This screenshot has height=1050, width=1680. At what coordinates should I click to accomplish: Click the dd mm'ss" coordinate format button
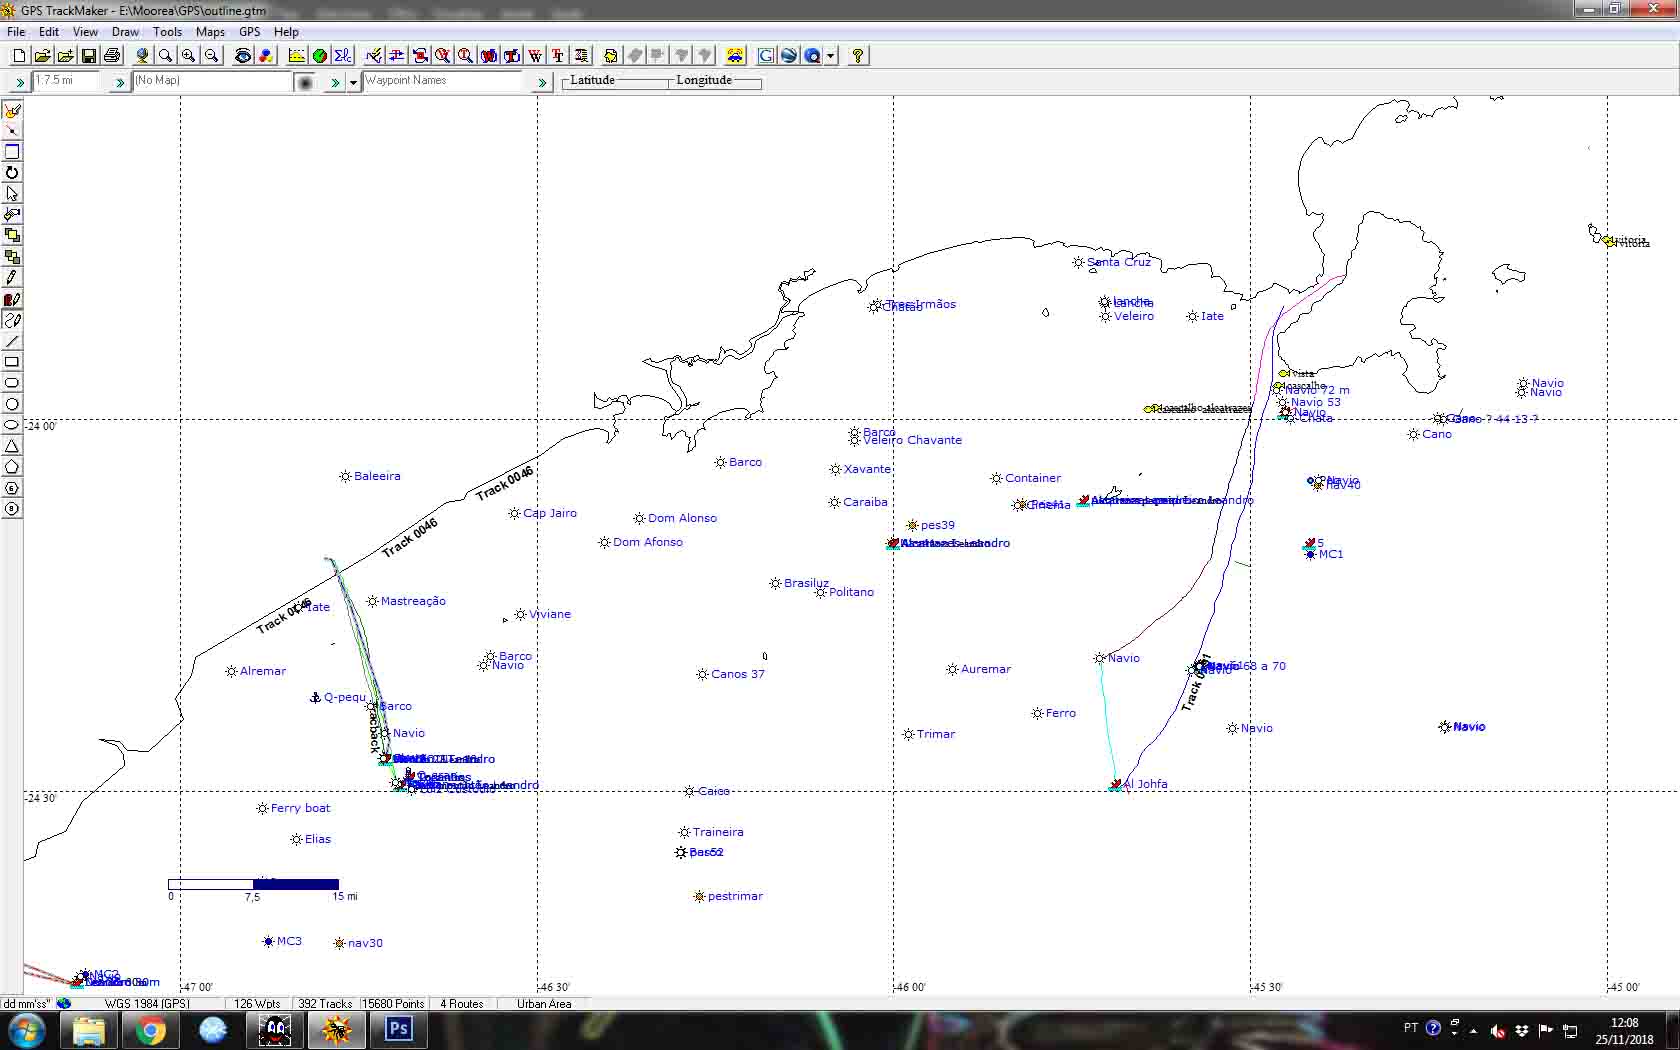pos(27,1003)
